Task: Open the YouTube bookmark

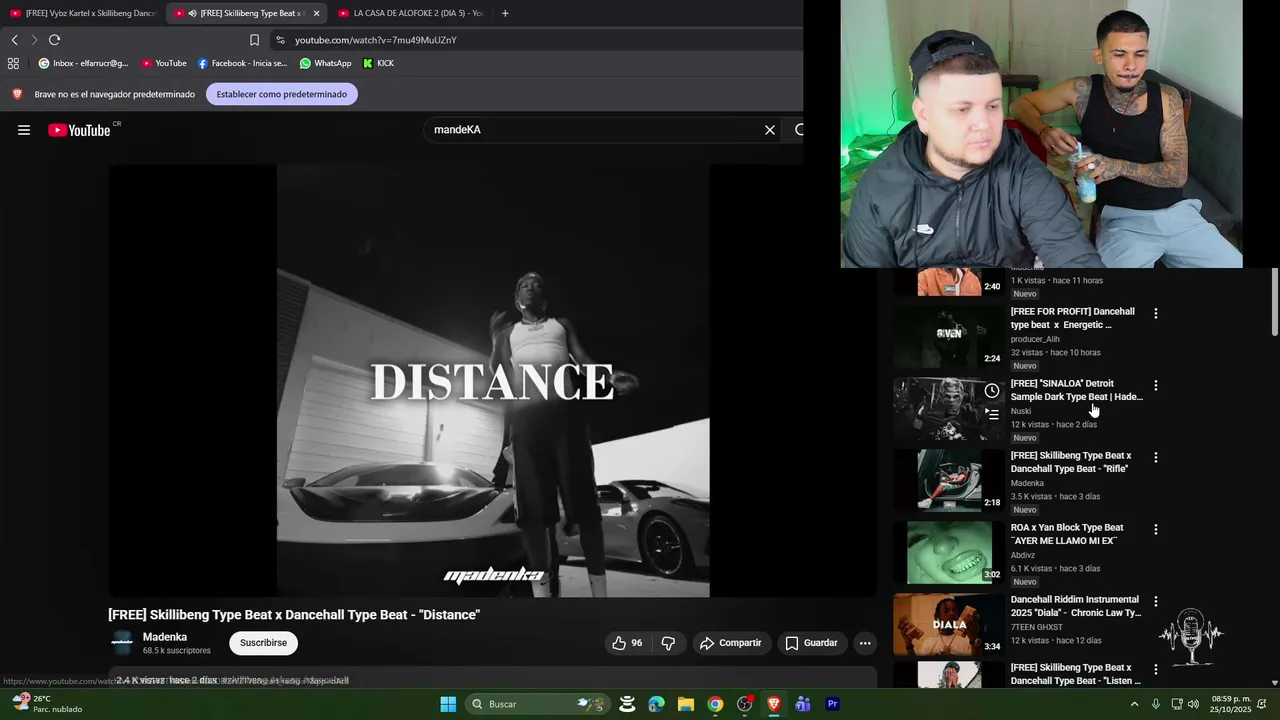Action: pyautogui.click(x=164, y=63)
